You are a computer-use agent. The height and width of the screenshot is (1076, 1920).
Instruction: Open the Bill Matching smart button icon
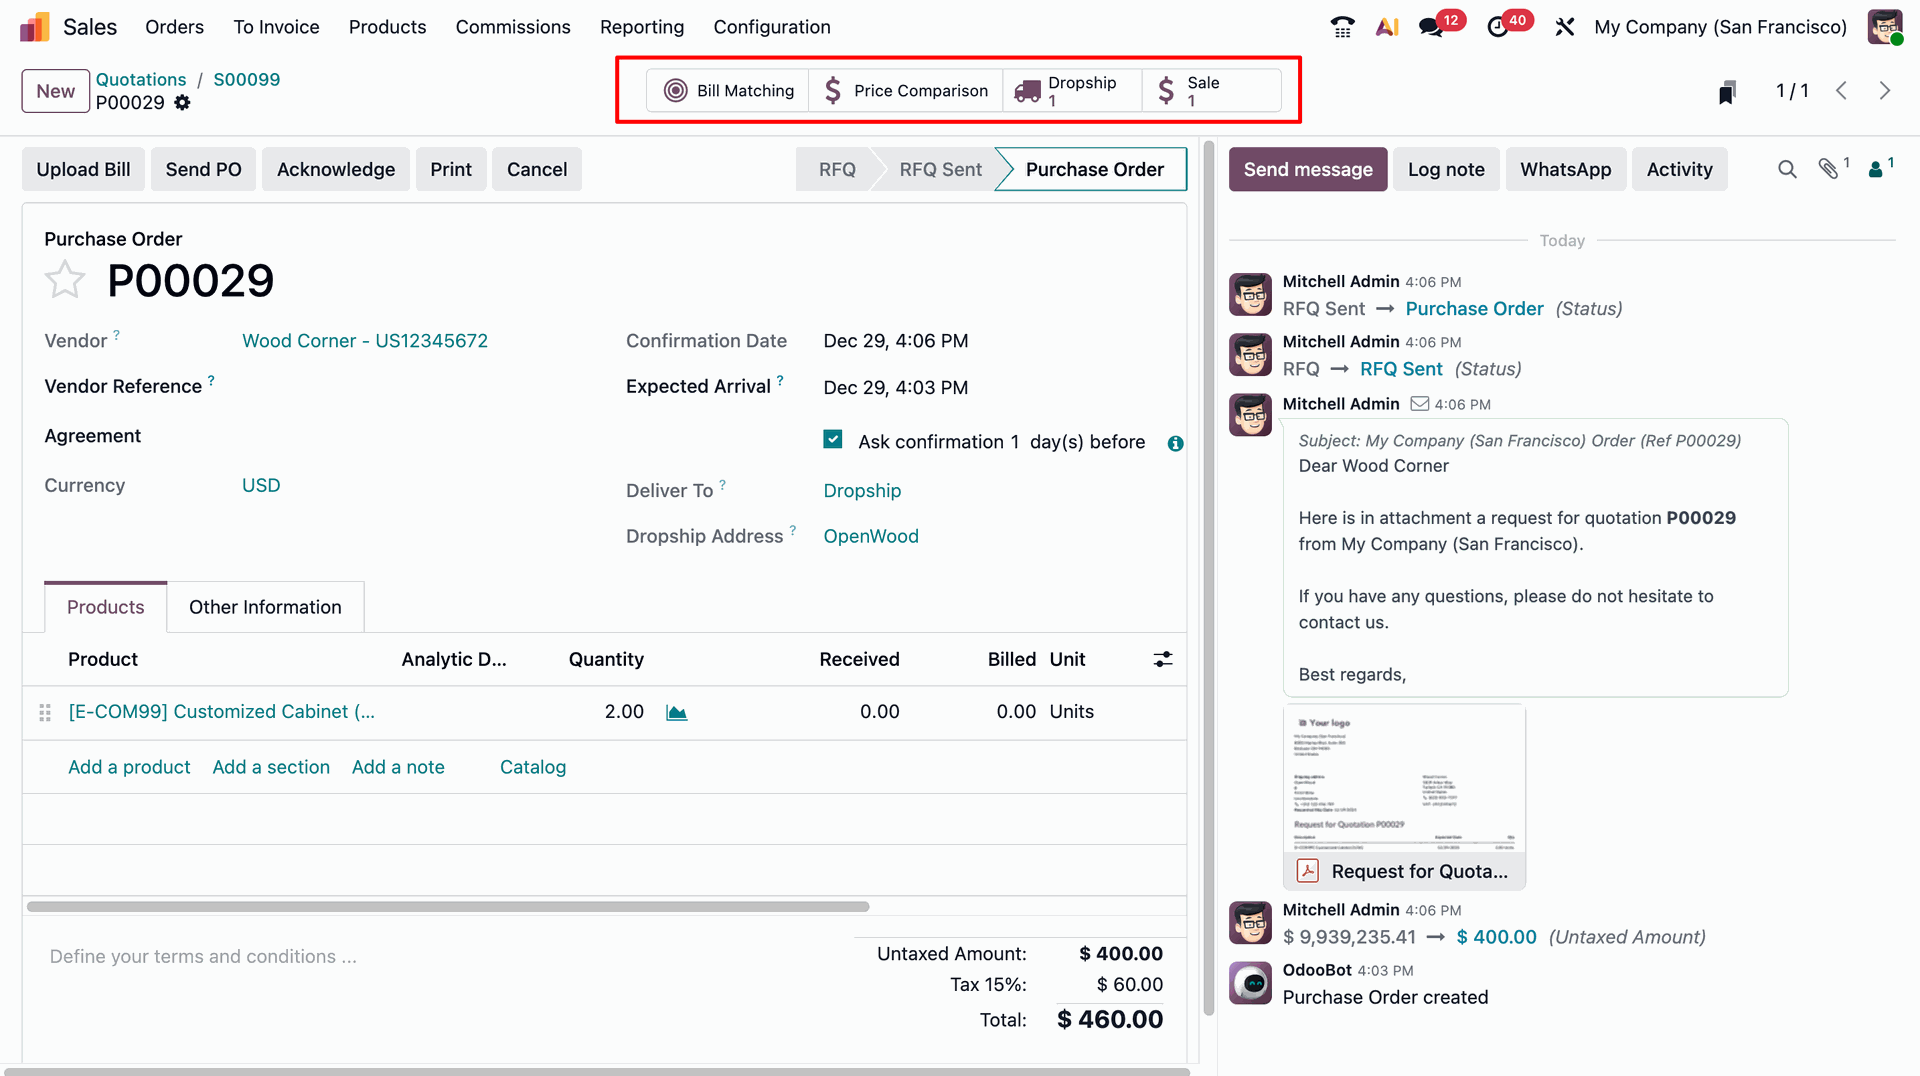[676, 90]
